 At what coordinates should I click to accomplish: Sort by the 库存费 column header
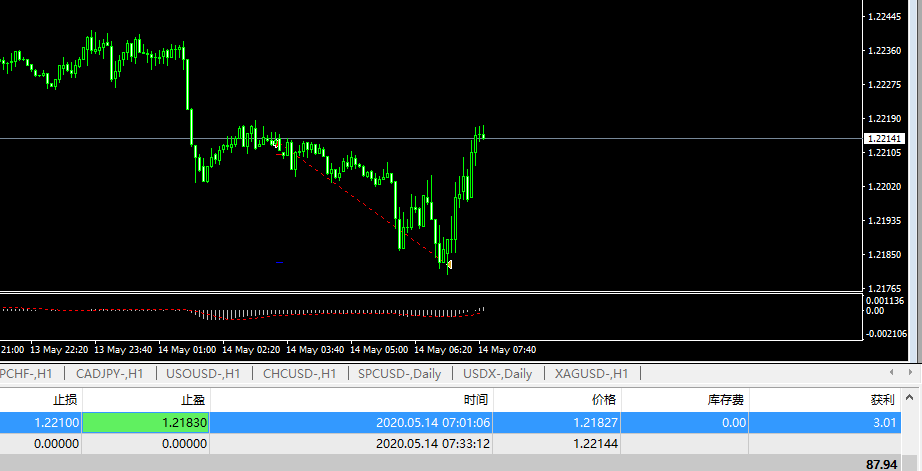point(726,400)
